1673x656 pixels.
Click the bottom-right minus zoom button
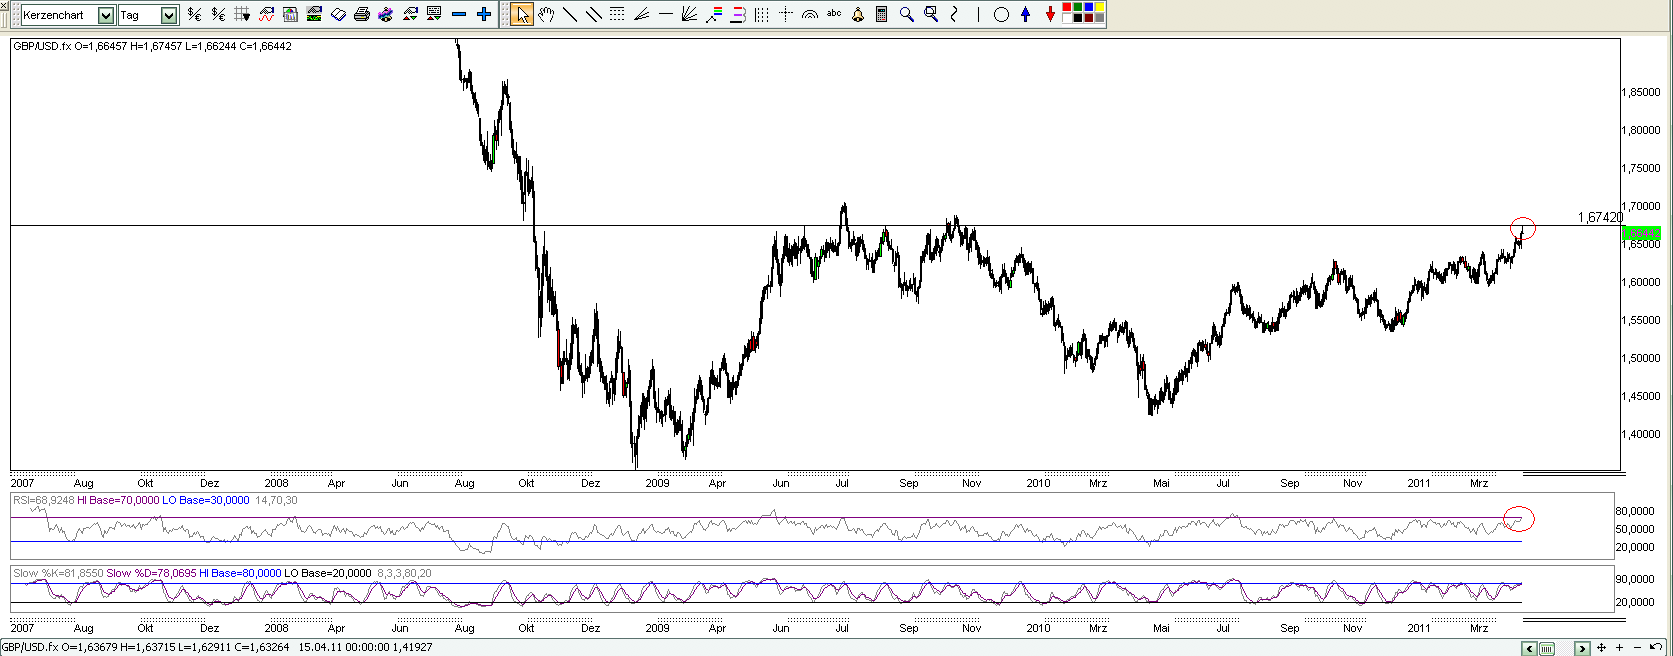(1637, 648)
